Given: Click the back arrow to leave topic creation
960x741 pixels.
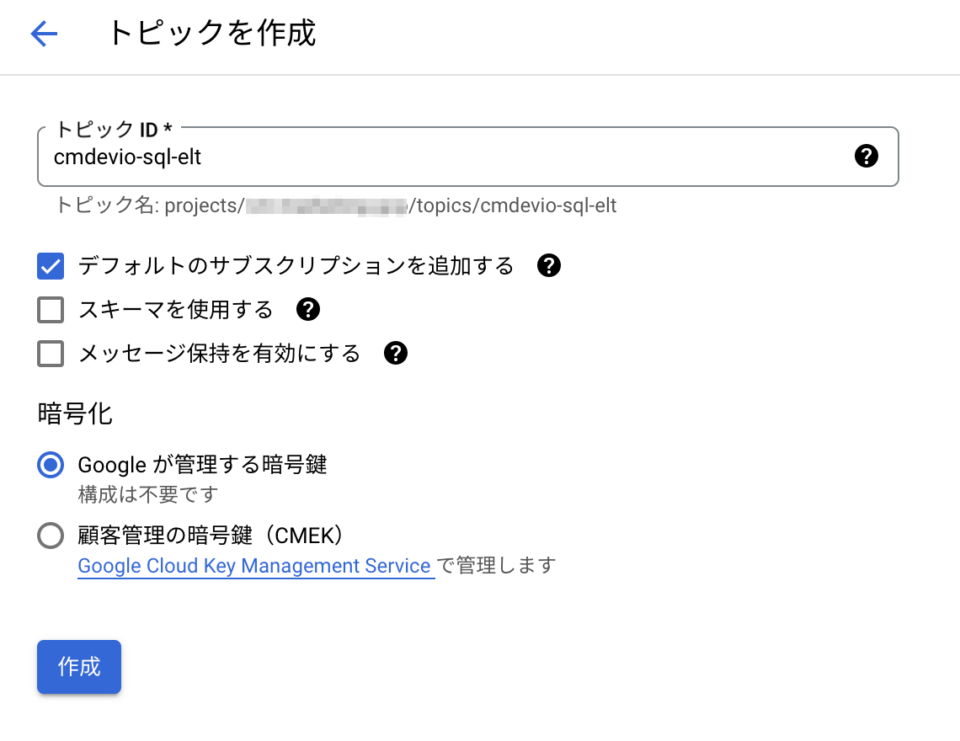Looking at the screenshot, I should click(x=42, y=33).
